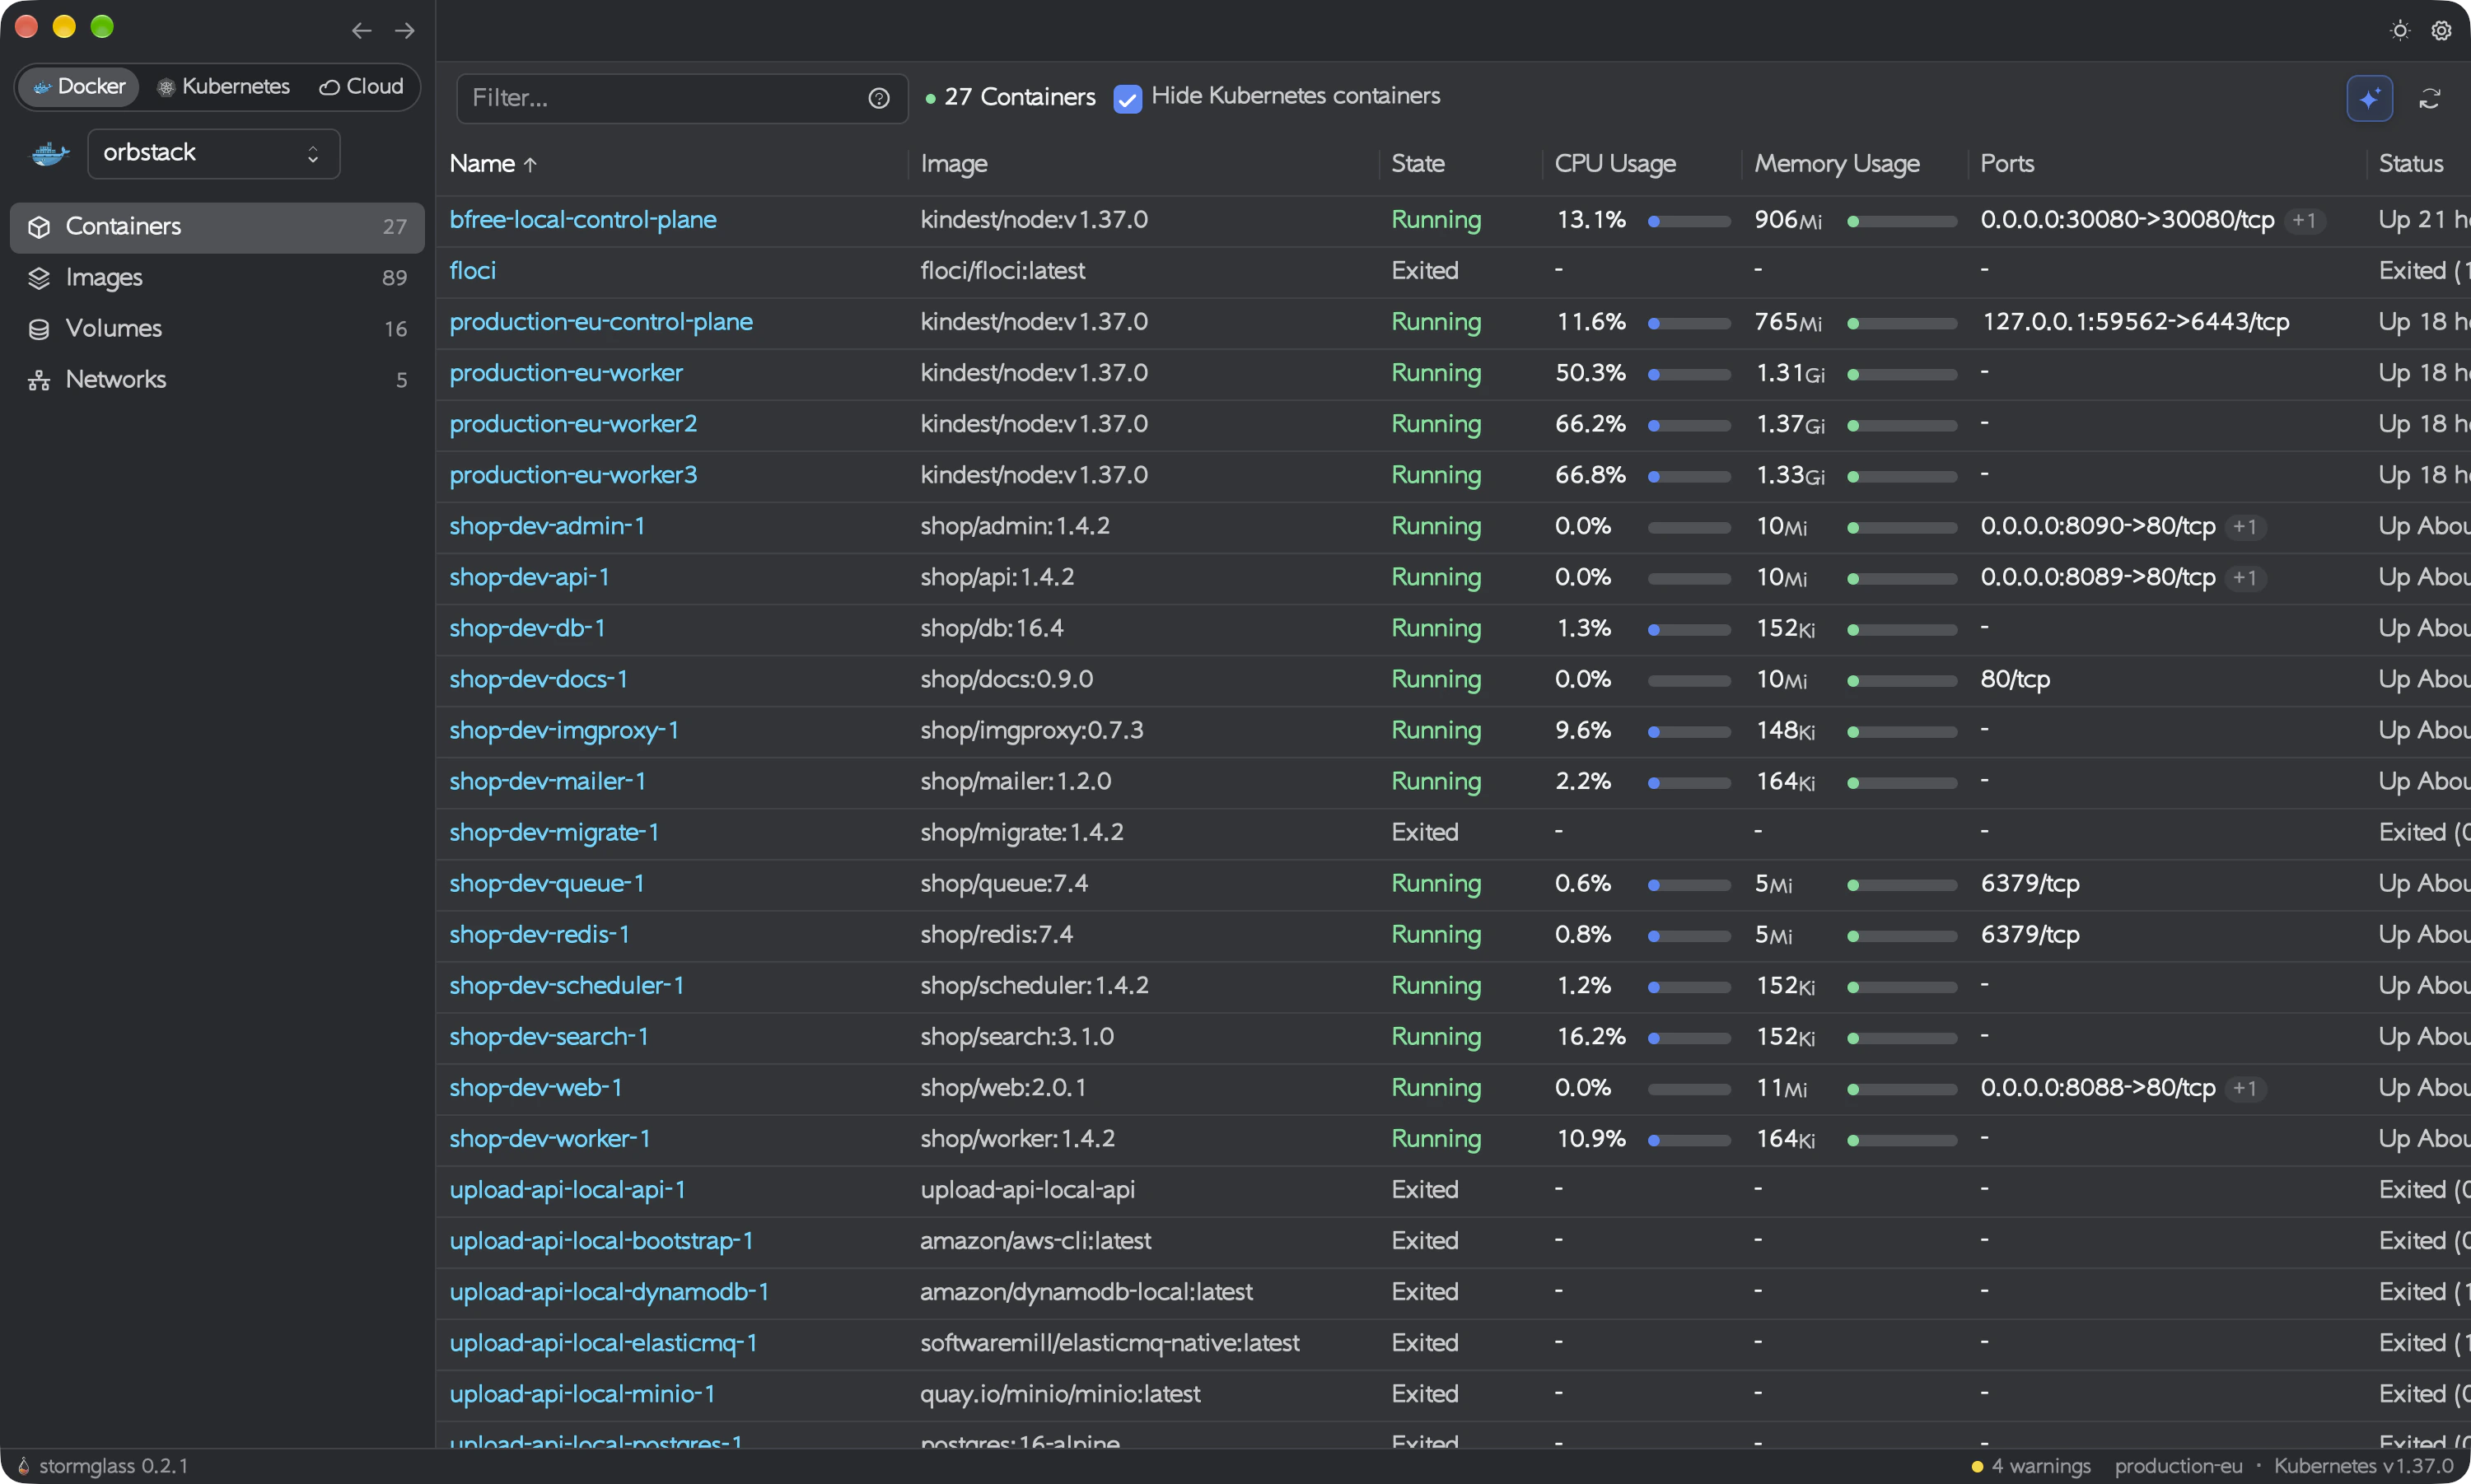Screen dimensions: 2471x1484
Task: Sort by the Image column header
Action: tap(953, 164)
